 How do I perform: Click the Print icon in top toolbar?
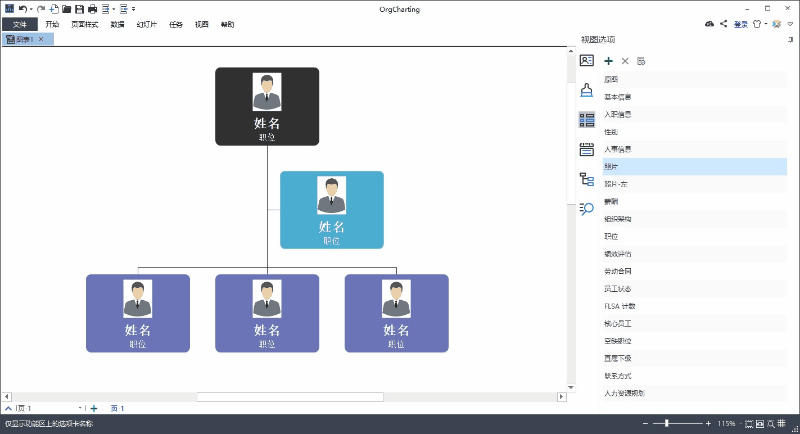pos(92,8)
